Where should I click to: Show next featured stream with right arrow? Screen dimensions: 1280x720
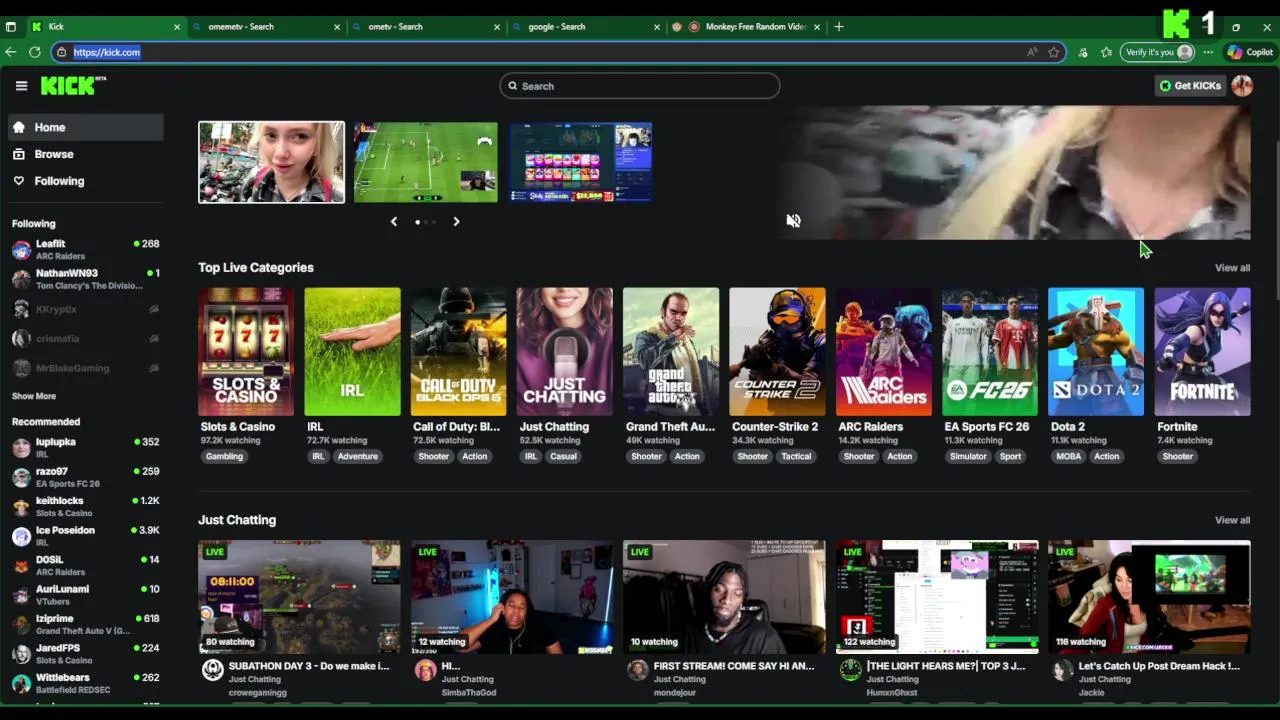click(x=456, y=222)
